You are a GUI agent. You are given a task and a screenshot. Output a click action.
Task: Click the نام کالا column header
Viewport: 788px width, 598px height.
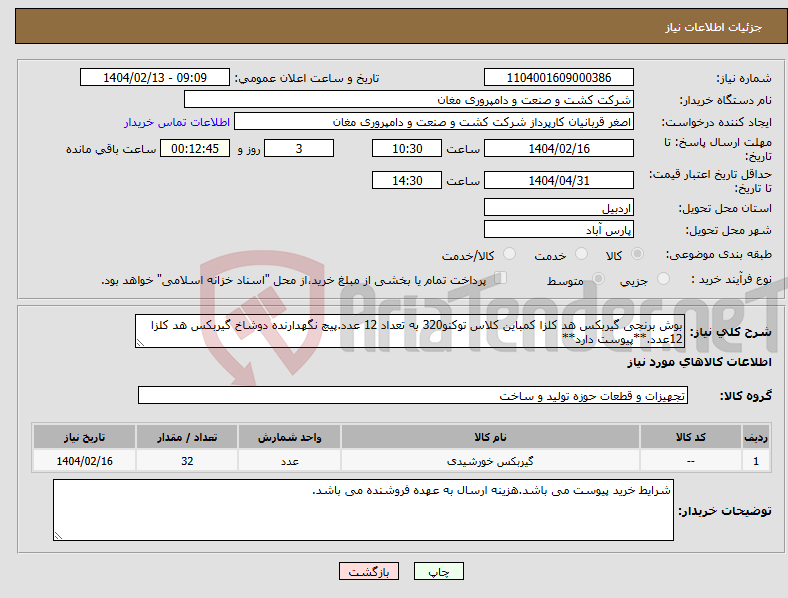[490, 437]
